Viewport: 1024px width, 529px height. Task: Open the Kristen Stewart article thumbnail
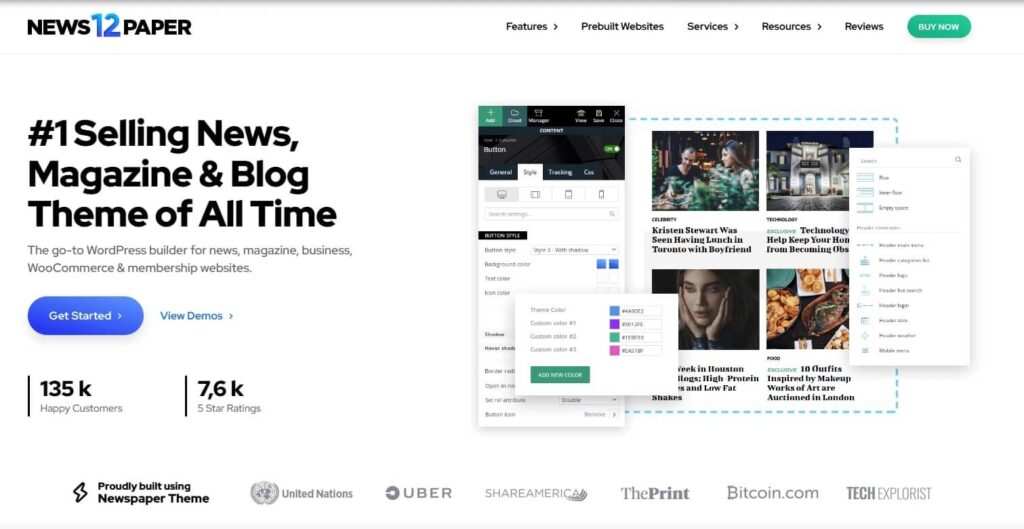tap(705, 171)
